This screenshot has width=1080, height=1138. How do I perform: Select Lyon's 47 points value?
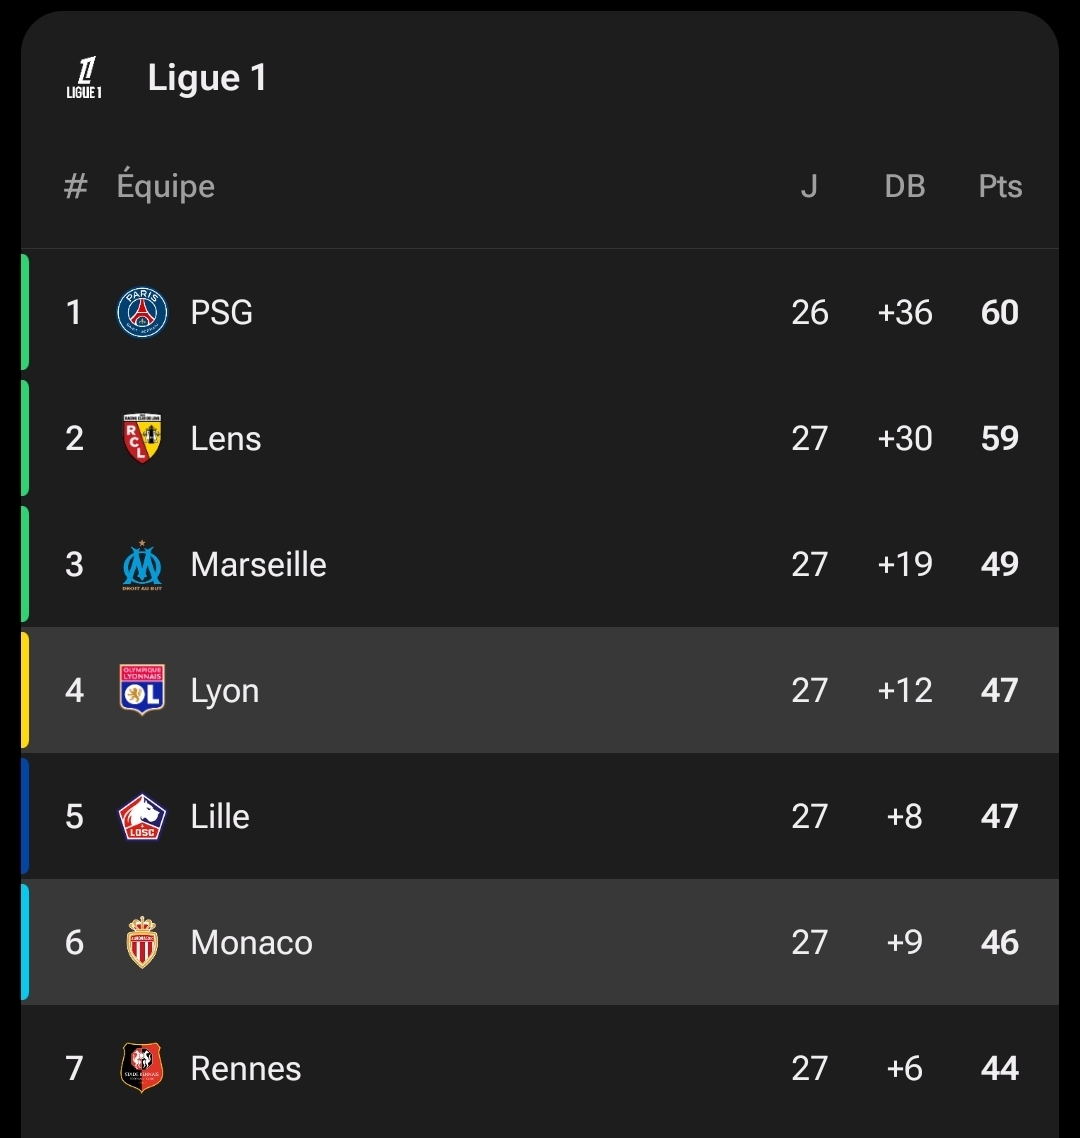click(x=1000, y=690)
